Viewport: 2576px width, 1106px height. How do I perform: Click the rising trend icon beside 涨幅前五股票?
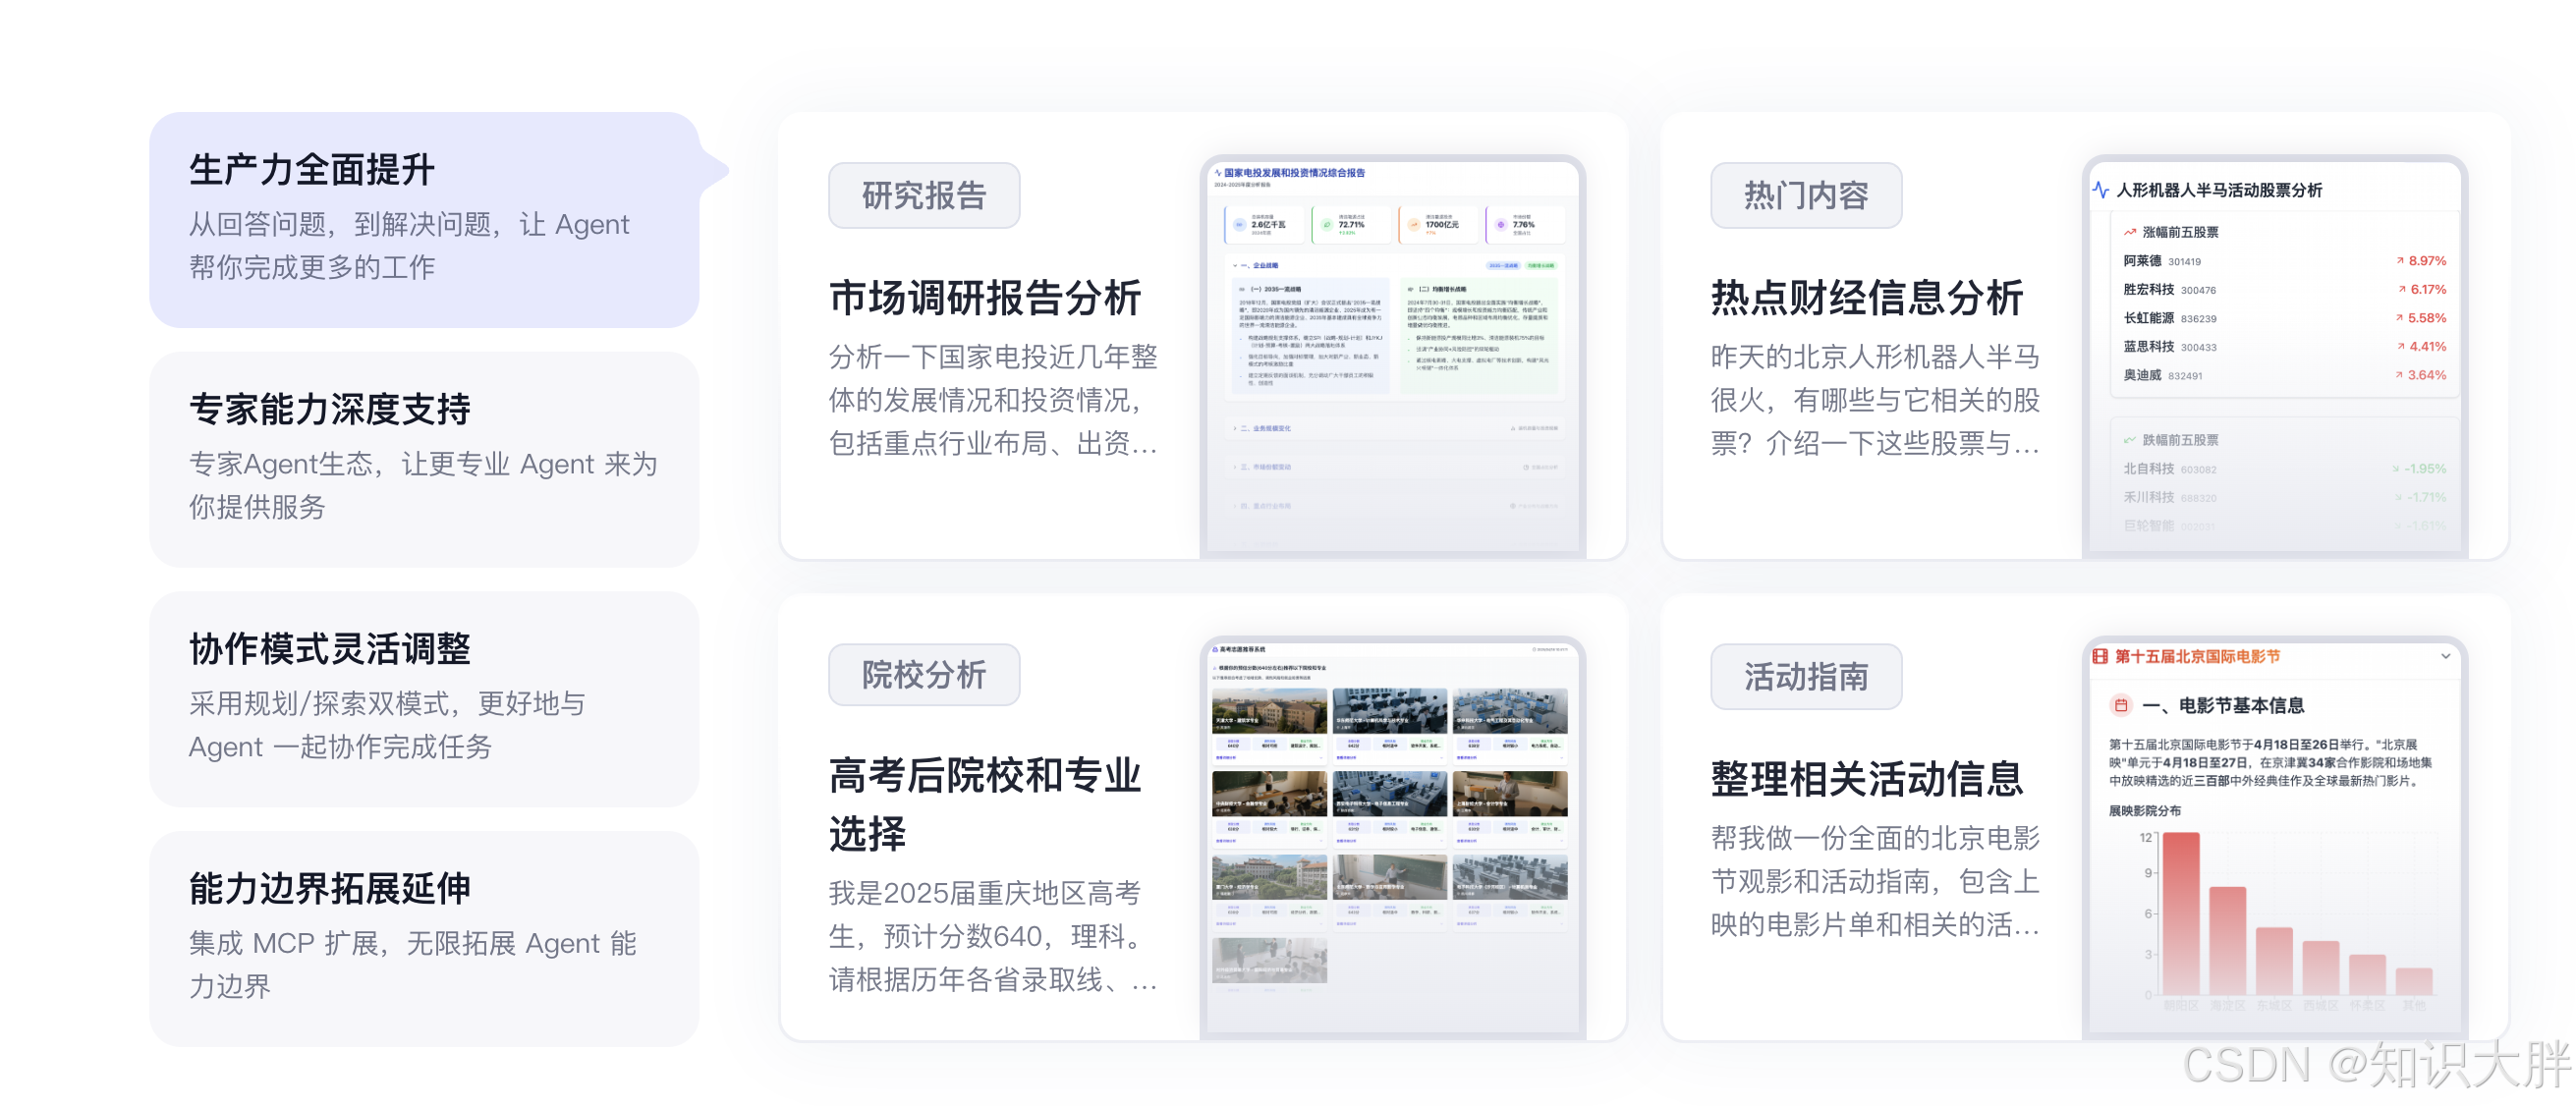pyautogui.click(x=2130, y=232)
